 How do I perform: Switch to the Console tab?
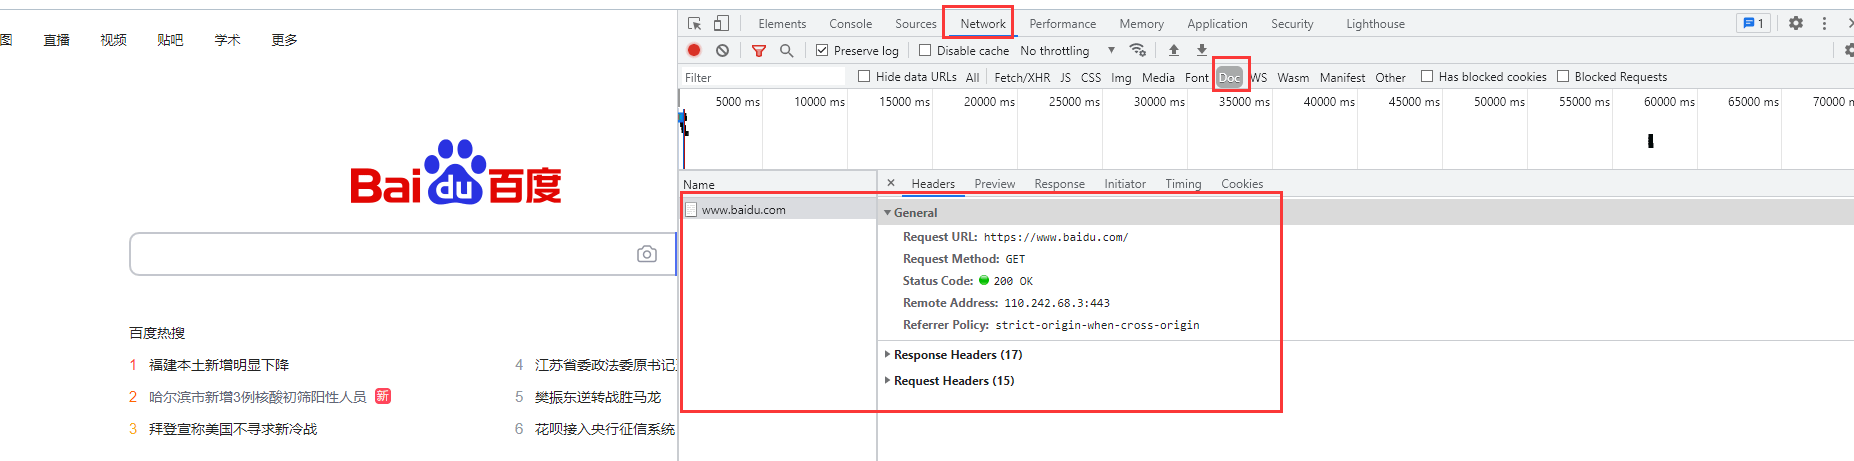850,24
